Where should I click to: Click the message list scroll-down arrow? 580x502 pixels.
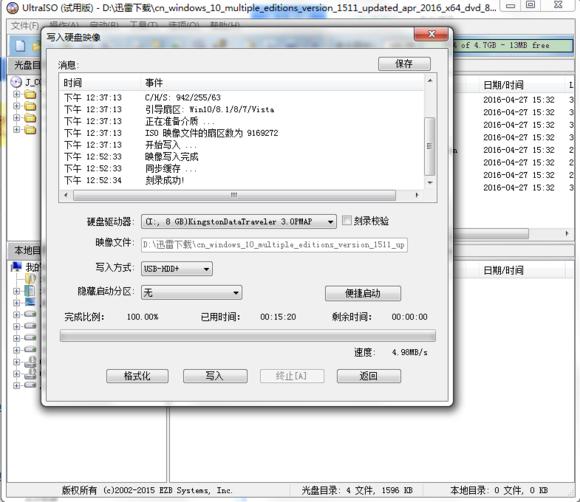tap(429, 182)
